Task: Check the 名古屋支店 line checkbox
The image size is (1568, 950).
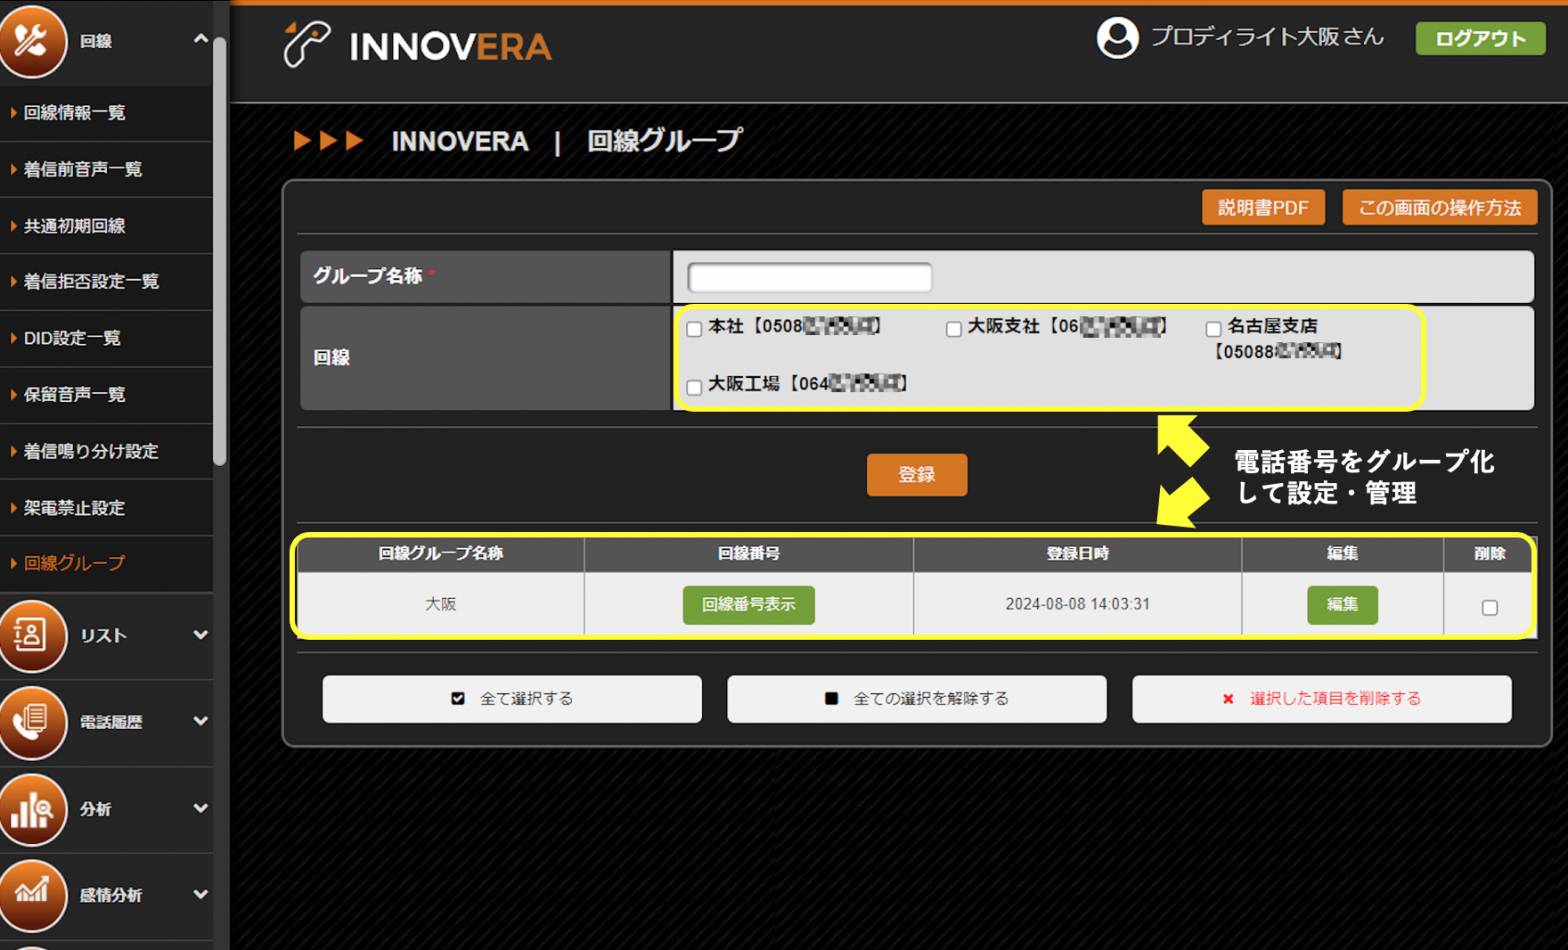Action: click(1213, 329)
